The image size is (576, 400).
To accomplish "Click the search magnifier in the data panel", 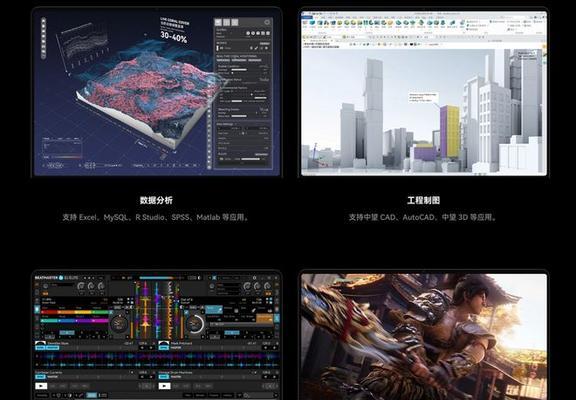I will pos(267,22).
